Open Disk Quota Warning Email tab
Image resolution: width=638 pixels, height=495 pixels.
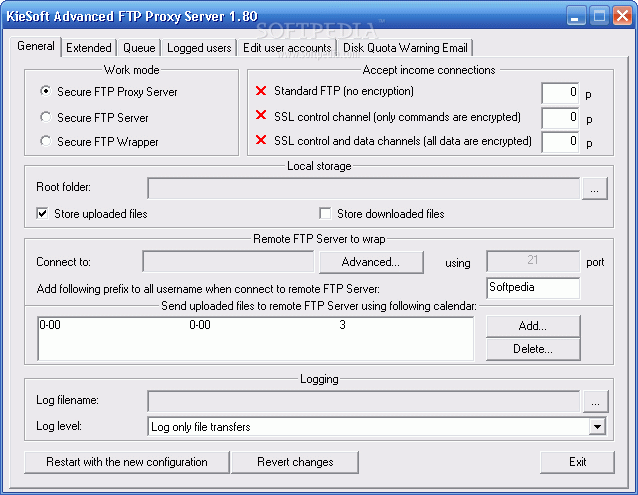(405, 48)
